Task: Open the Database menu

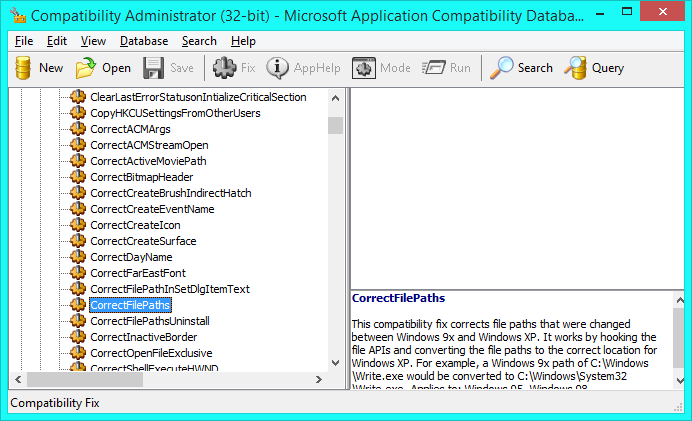Action: [144, 41]
